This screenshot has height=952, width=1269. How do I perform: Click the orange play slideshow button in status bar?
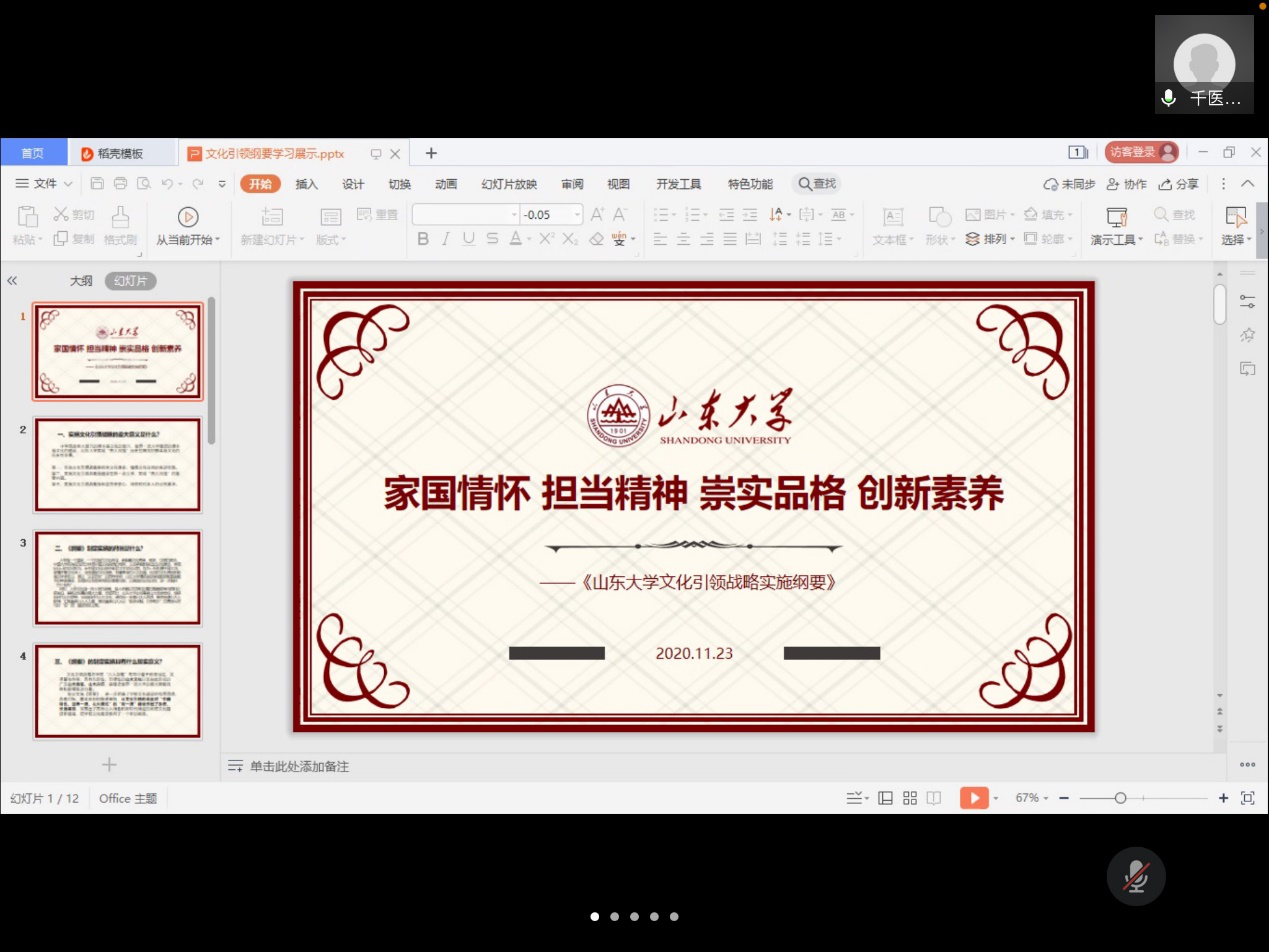click(974, 798)
